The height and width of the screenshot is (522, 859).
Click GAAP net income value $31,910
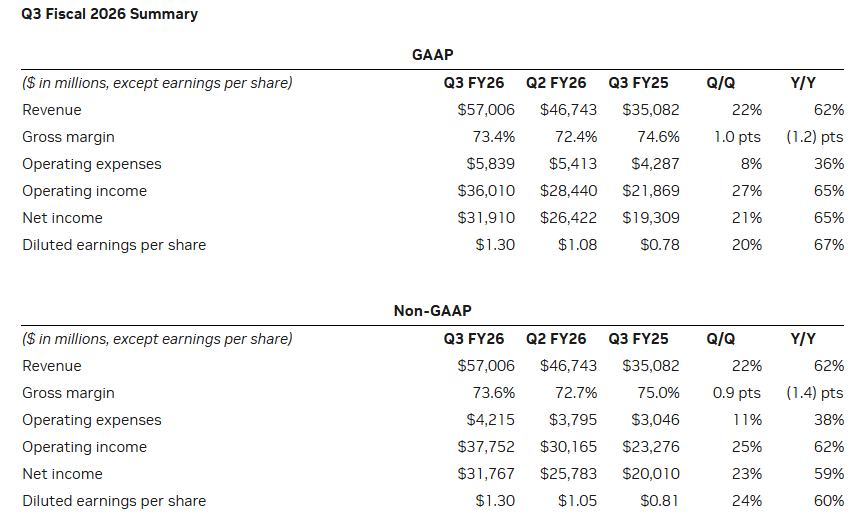(486, 218)
